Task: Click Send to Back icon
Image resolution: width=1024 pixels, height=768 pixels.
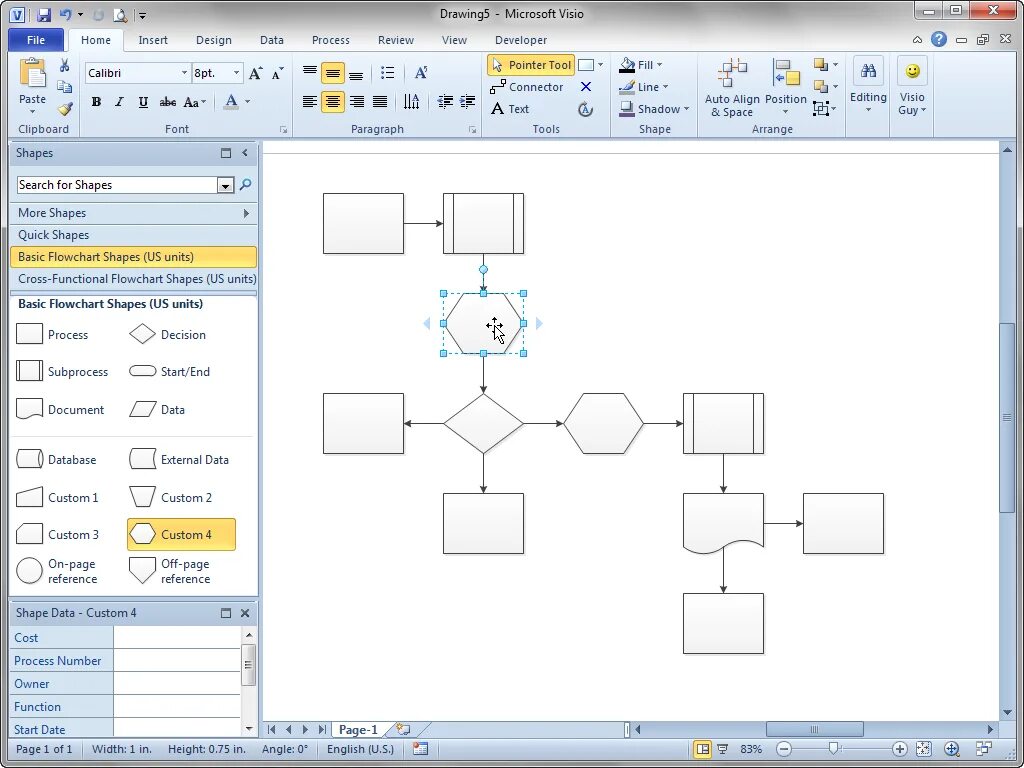Action: tap(821, 86)
